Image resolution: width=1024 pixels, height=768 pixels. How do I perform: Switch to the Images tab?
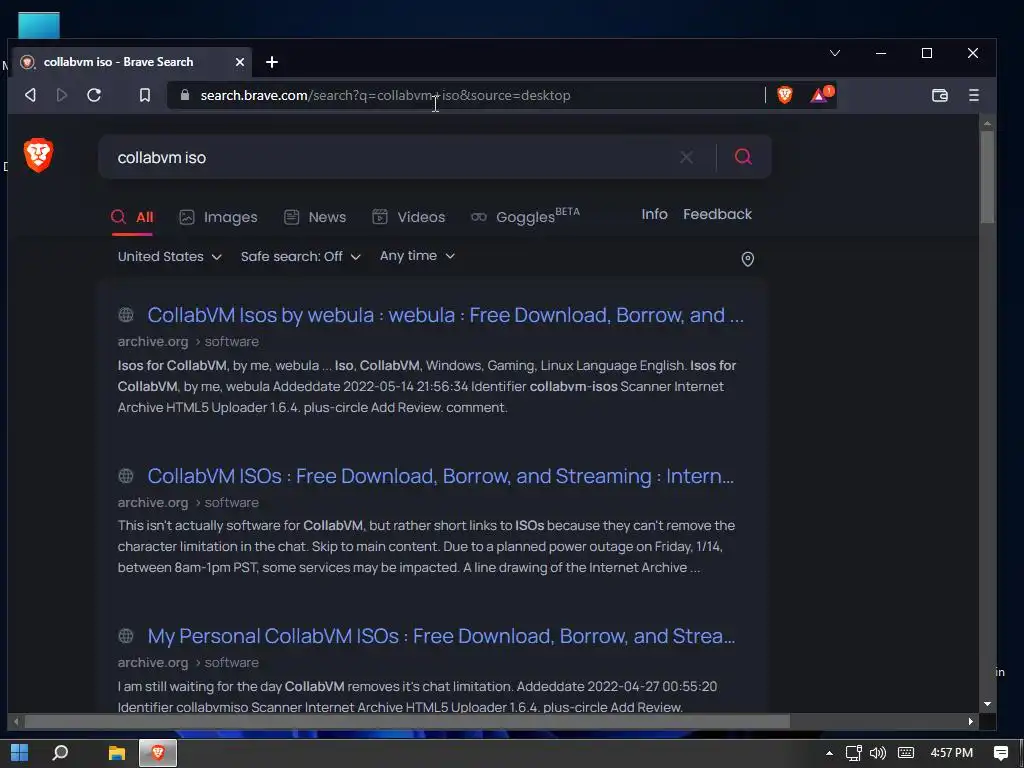[x=218, y=217]
